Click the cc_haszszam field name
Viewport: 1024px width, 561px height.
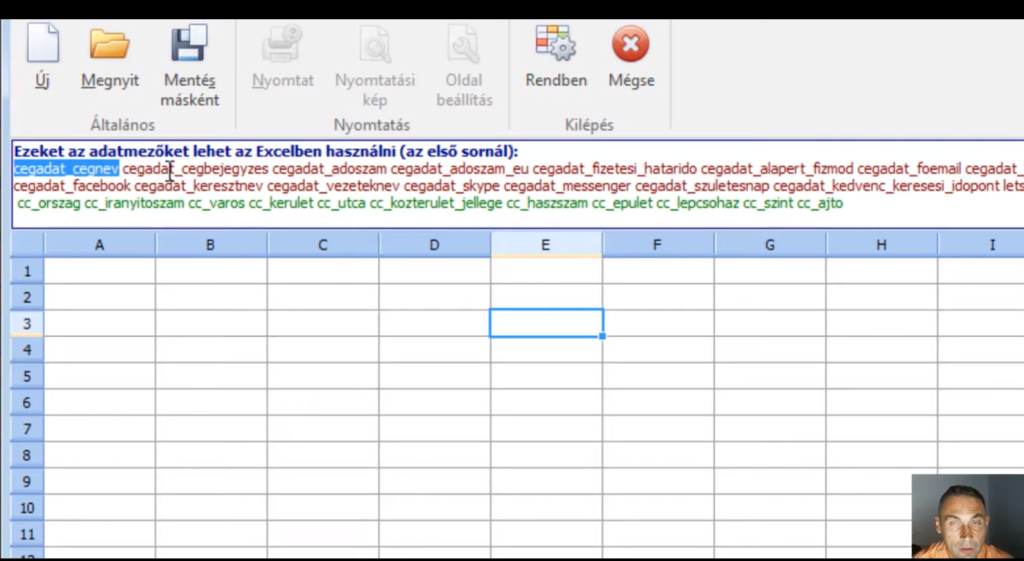(547, 203)
